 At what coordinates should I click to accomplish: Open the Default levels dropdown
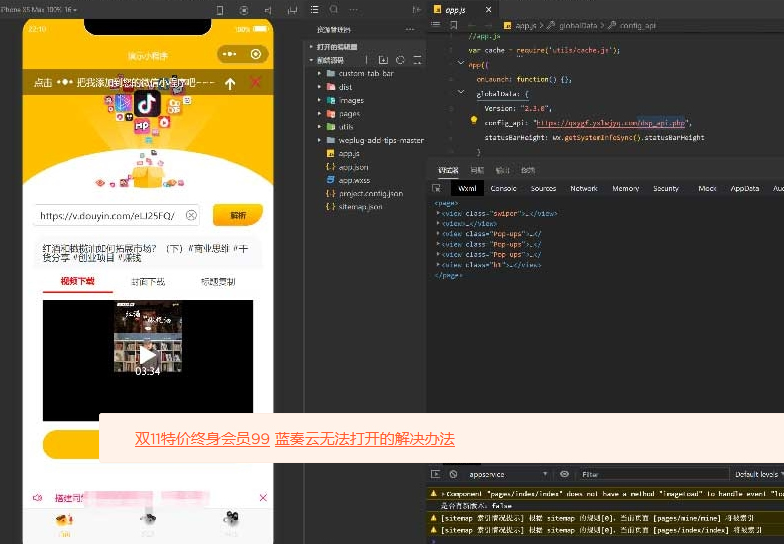[x=758, y=474]
